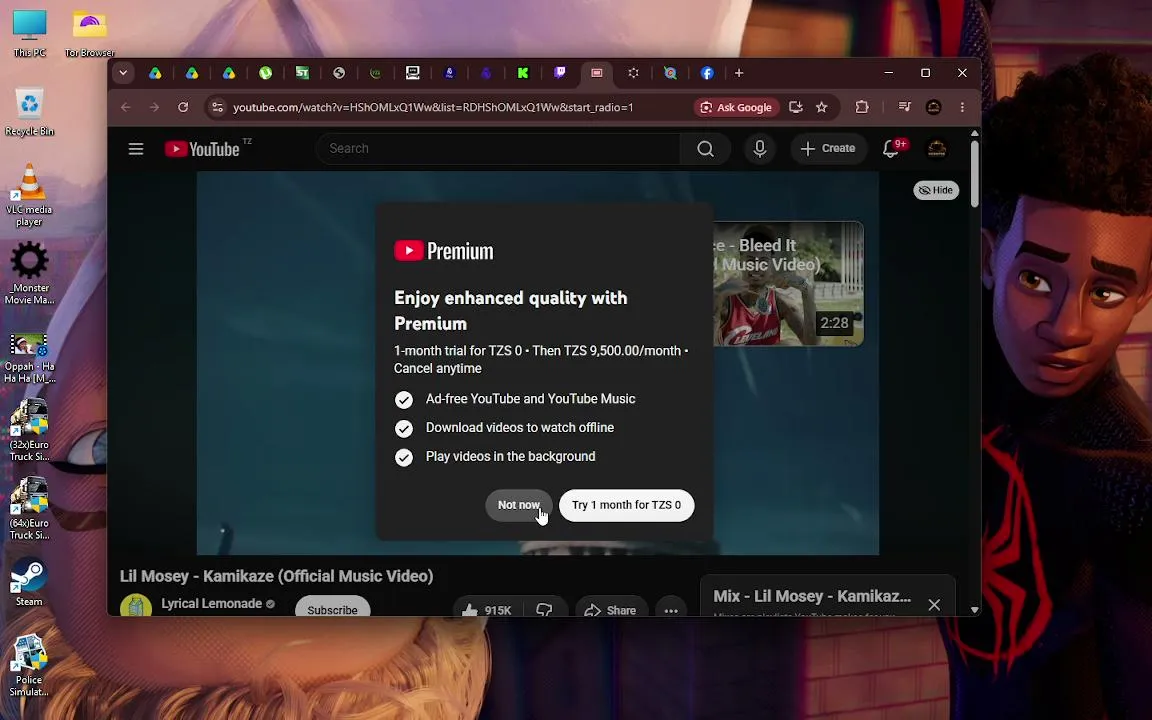The image size is (1152, 720).
Task: Open VLC media player desktop shortcut
Action: pos(29,195)
